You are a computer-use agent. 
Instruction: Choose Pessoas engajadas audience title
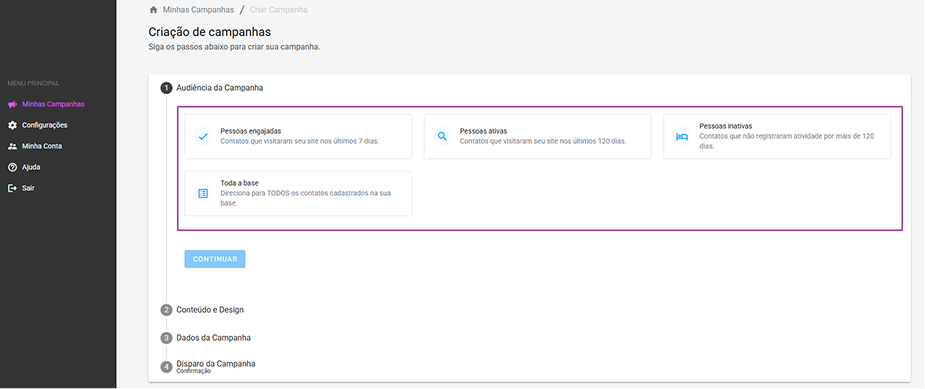click(251, 131)
